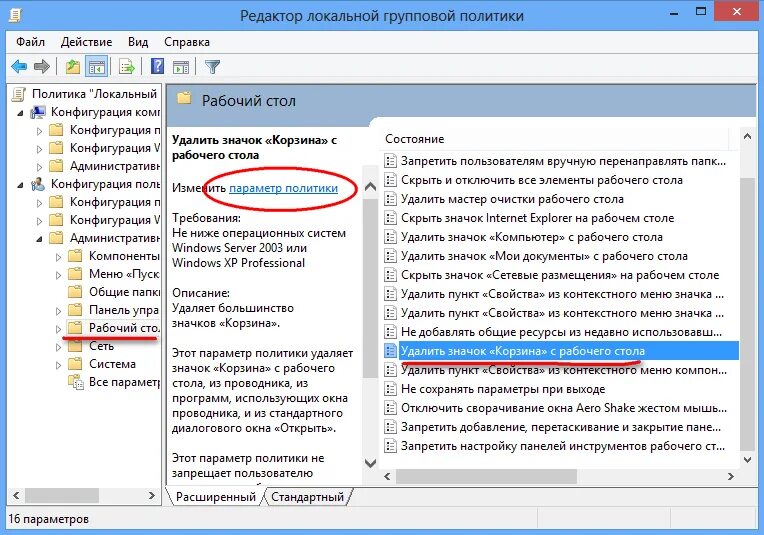Screen dimensions: 764x535
Task: Expand the 'Панель управления' tree node
Action: pyautogui.click(x=58, y=311)
